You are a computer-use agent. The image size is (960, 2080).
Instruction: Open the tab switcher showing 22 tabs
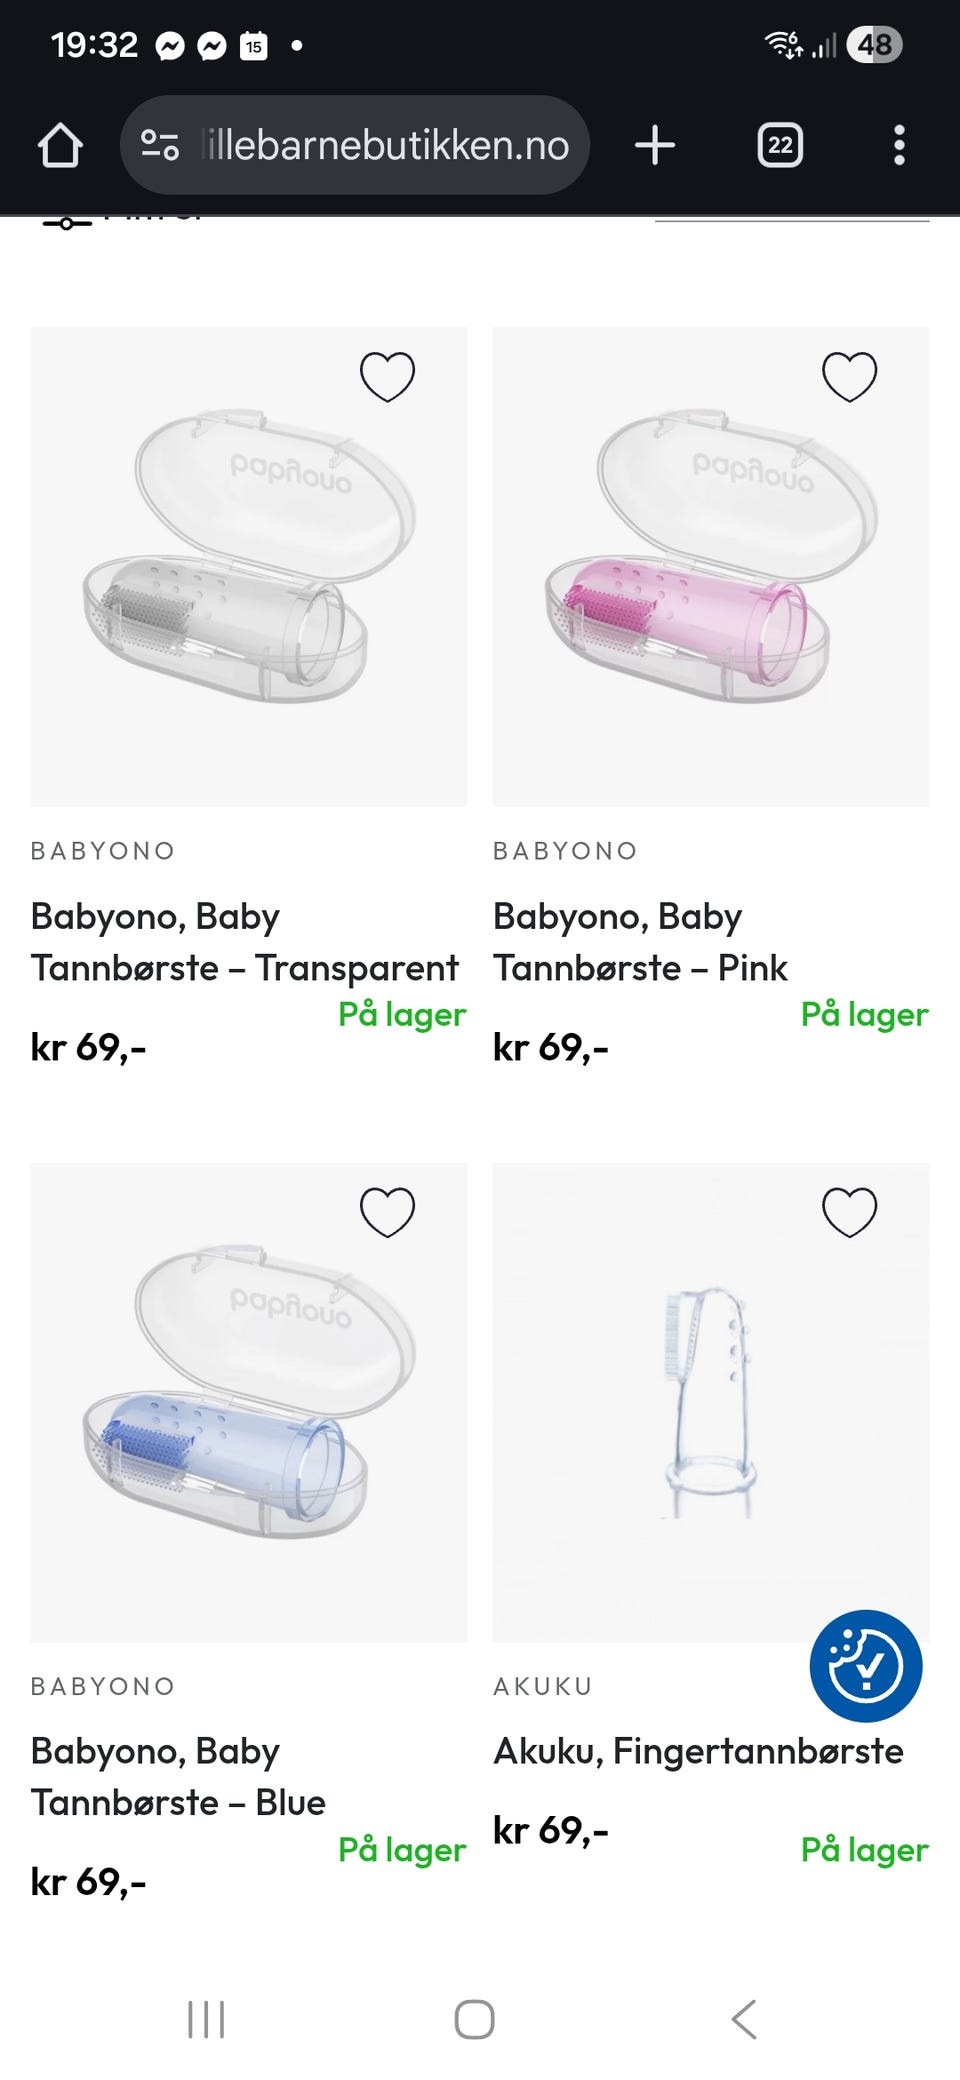[780, 146]
